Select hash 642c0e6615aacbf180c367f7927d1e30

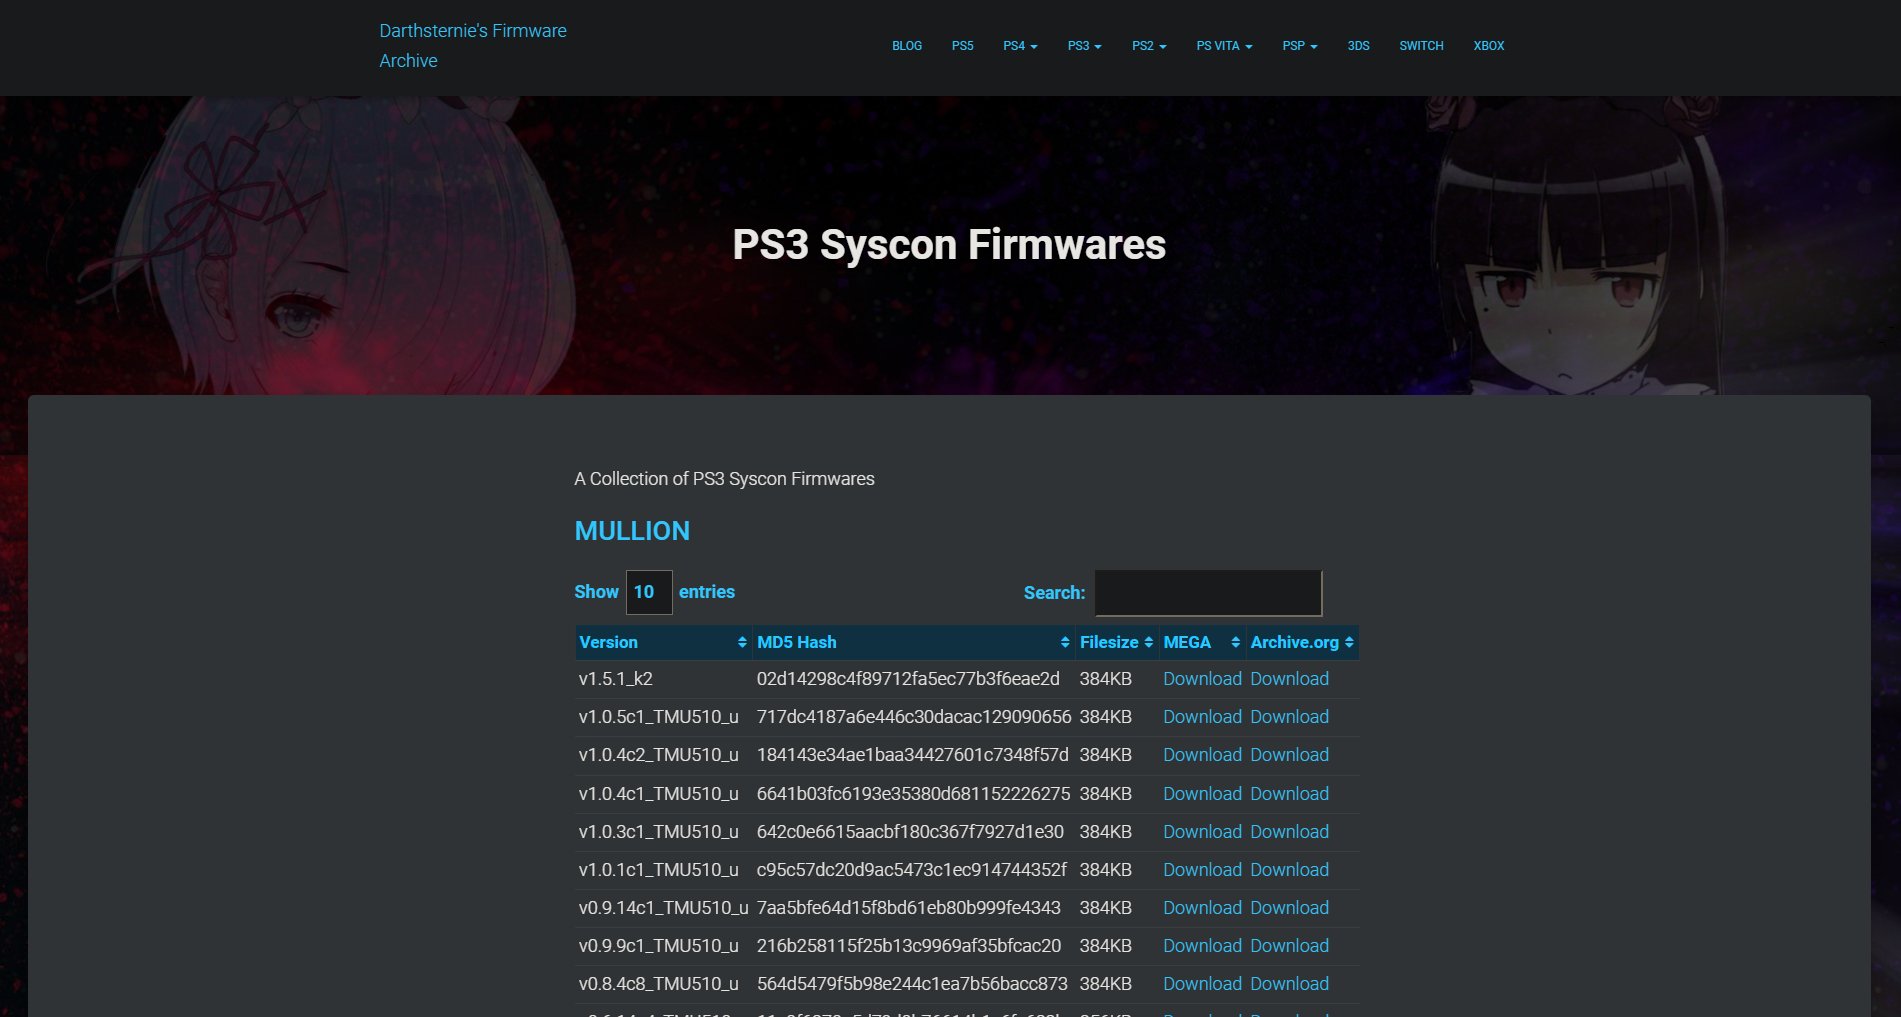coord(910,832)
